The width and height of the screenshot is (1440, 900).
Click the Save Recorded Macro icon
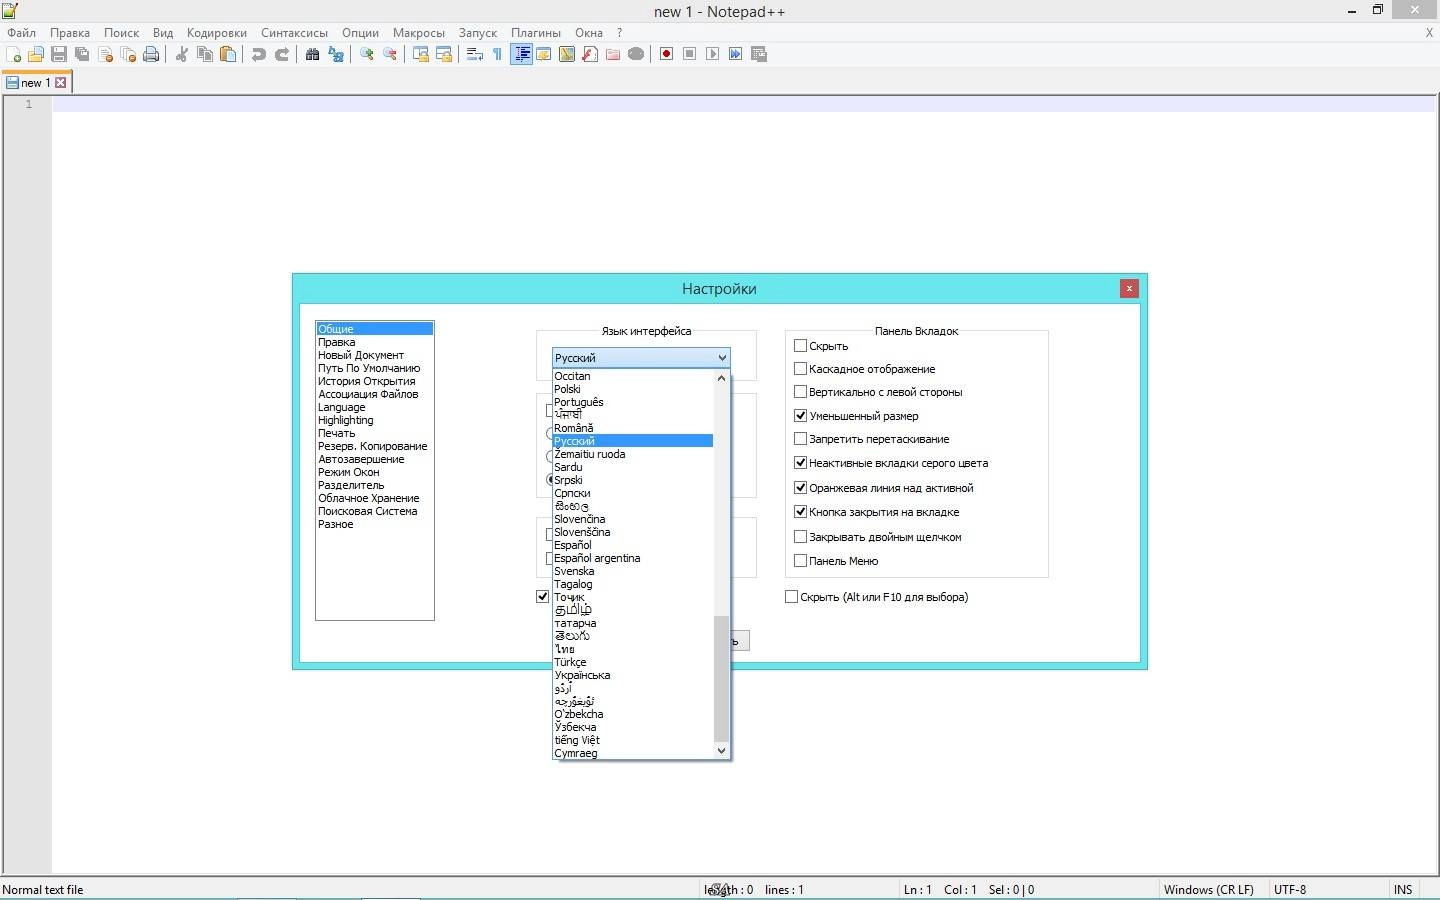pyautogui.click(x=759, y=54)
